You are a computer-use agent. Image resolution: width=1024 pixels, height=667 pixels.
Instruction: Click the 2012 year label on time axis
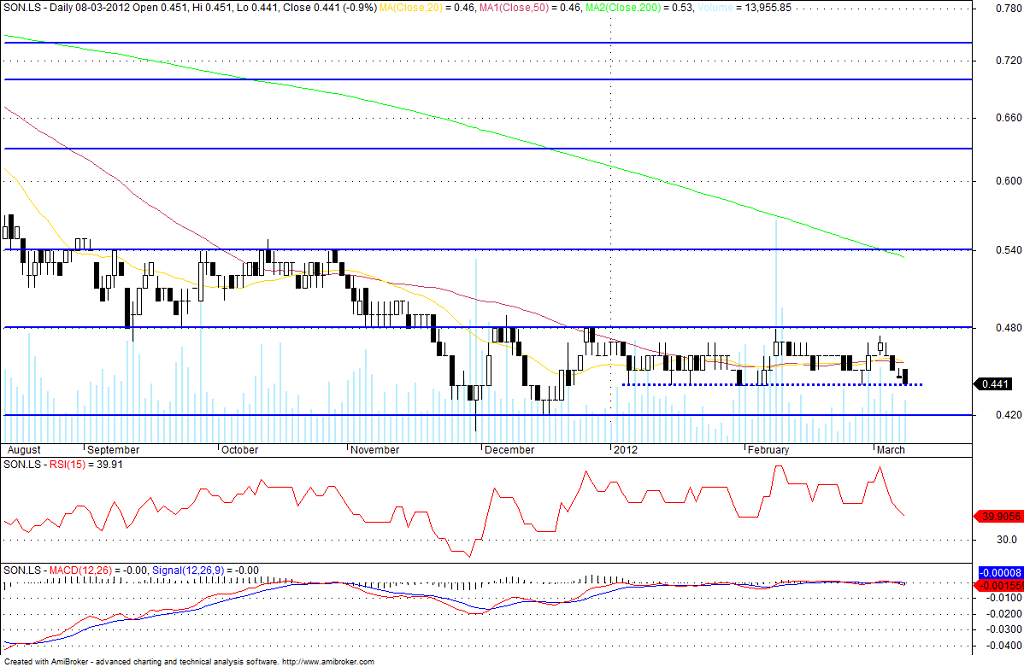625,450
